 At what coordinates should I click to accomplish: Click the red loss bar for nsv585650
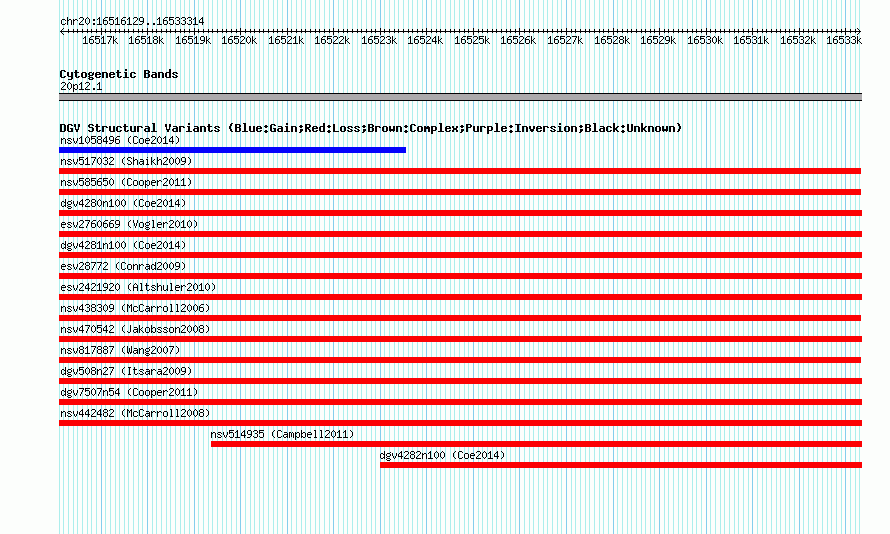[x=460, y=192]
